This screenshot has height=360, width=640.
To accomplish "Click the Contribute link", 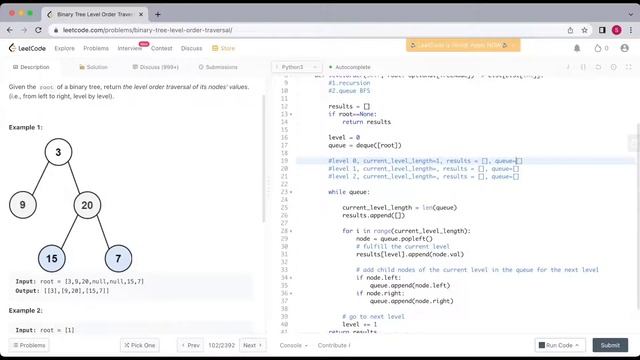I will point(334,345).
